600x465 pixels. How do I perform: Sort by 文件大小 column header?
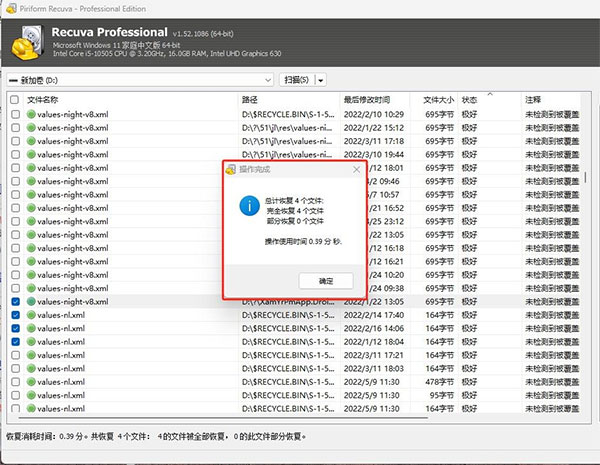click(439, 100)
